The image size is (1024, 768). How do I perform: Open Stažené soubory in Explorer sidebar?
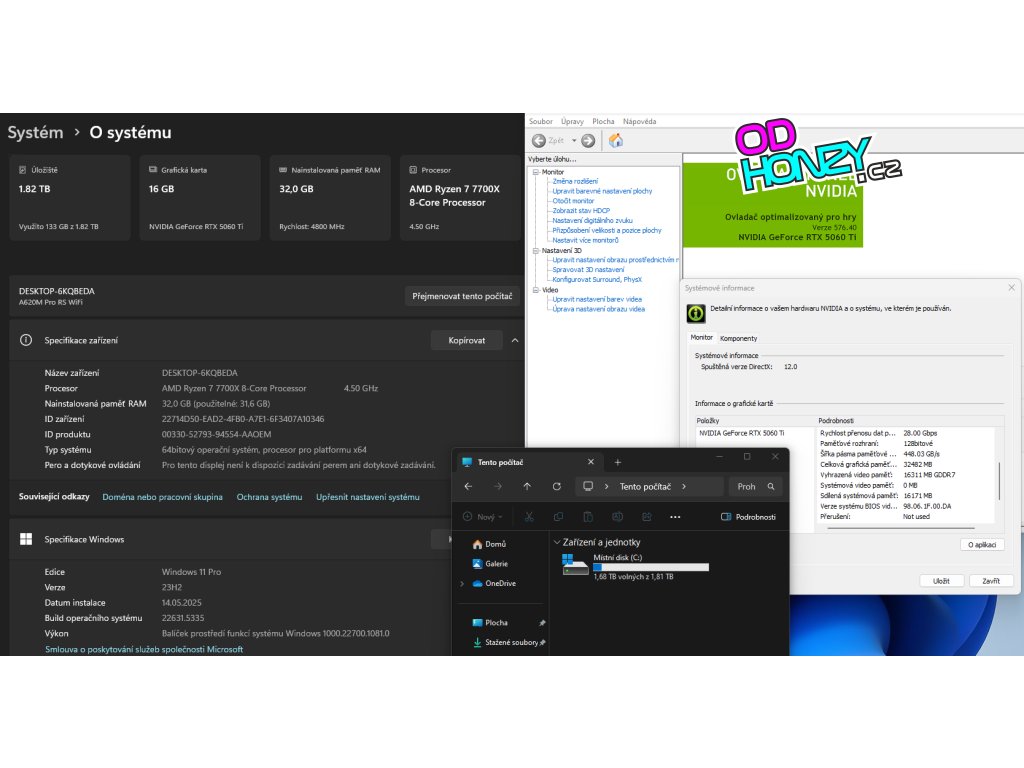pyautogui.click(x=505, y=642)
